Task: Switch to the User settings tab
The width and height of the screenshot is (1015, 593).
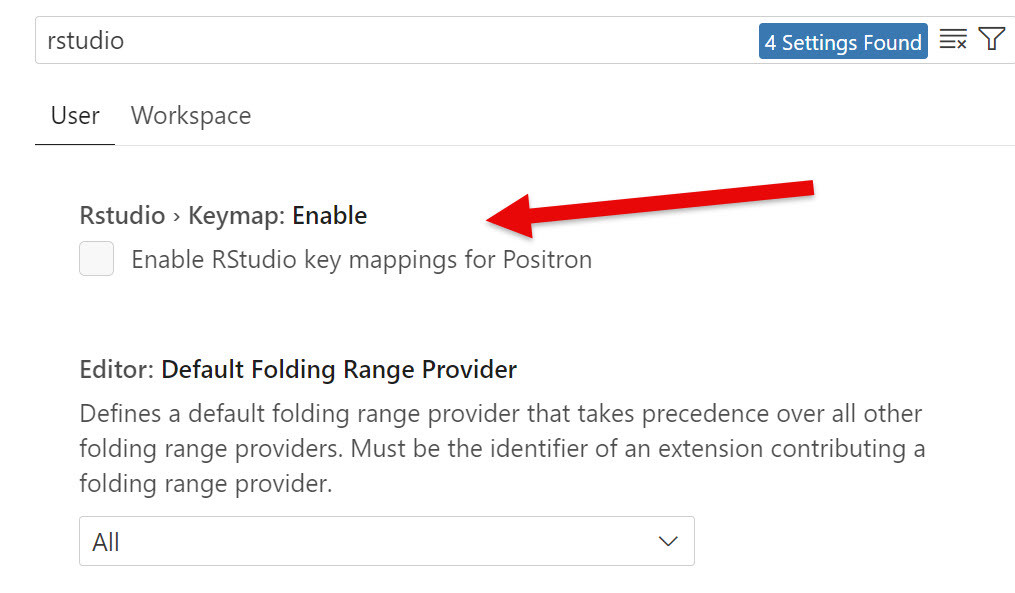Action: (x=75, y=116)
